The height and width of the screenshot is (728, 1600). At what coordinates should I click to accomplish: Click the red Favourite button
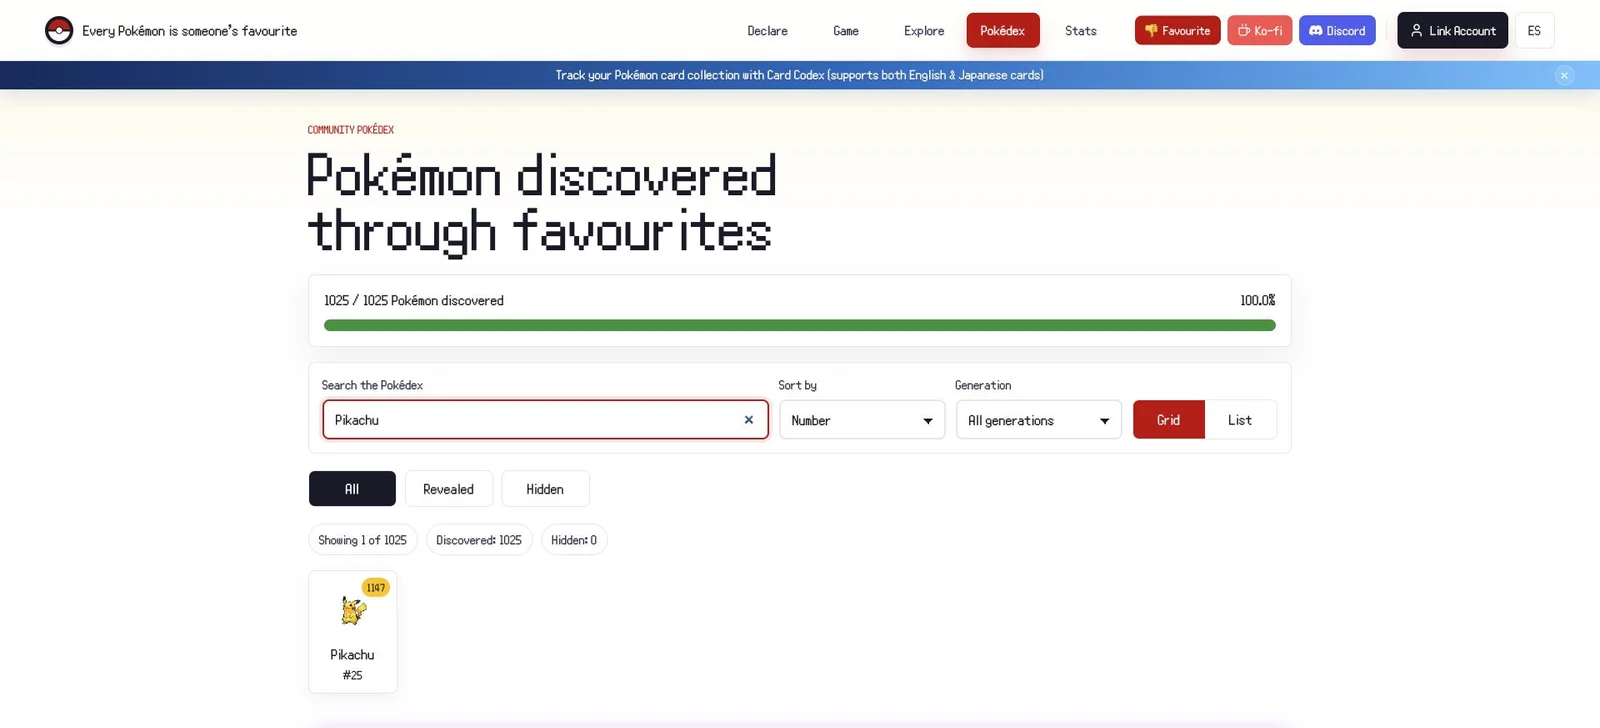pos(1178,31)
